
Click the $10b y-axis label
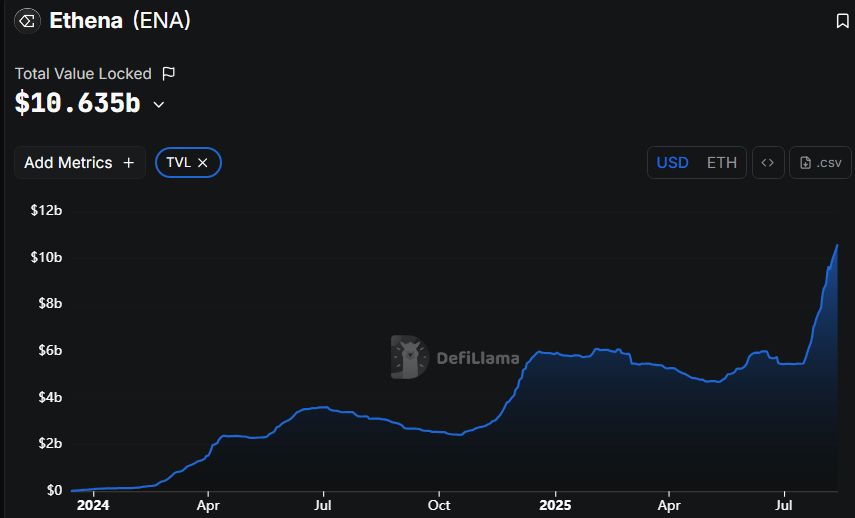[46, 257]
